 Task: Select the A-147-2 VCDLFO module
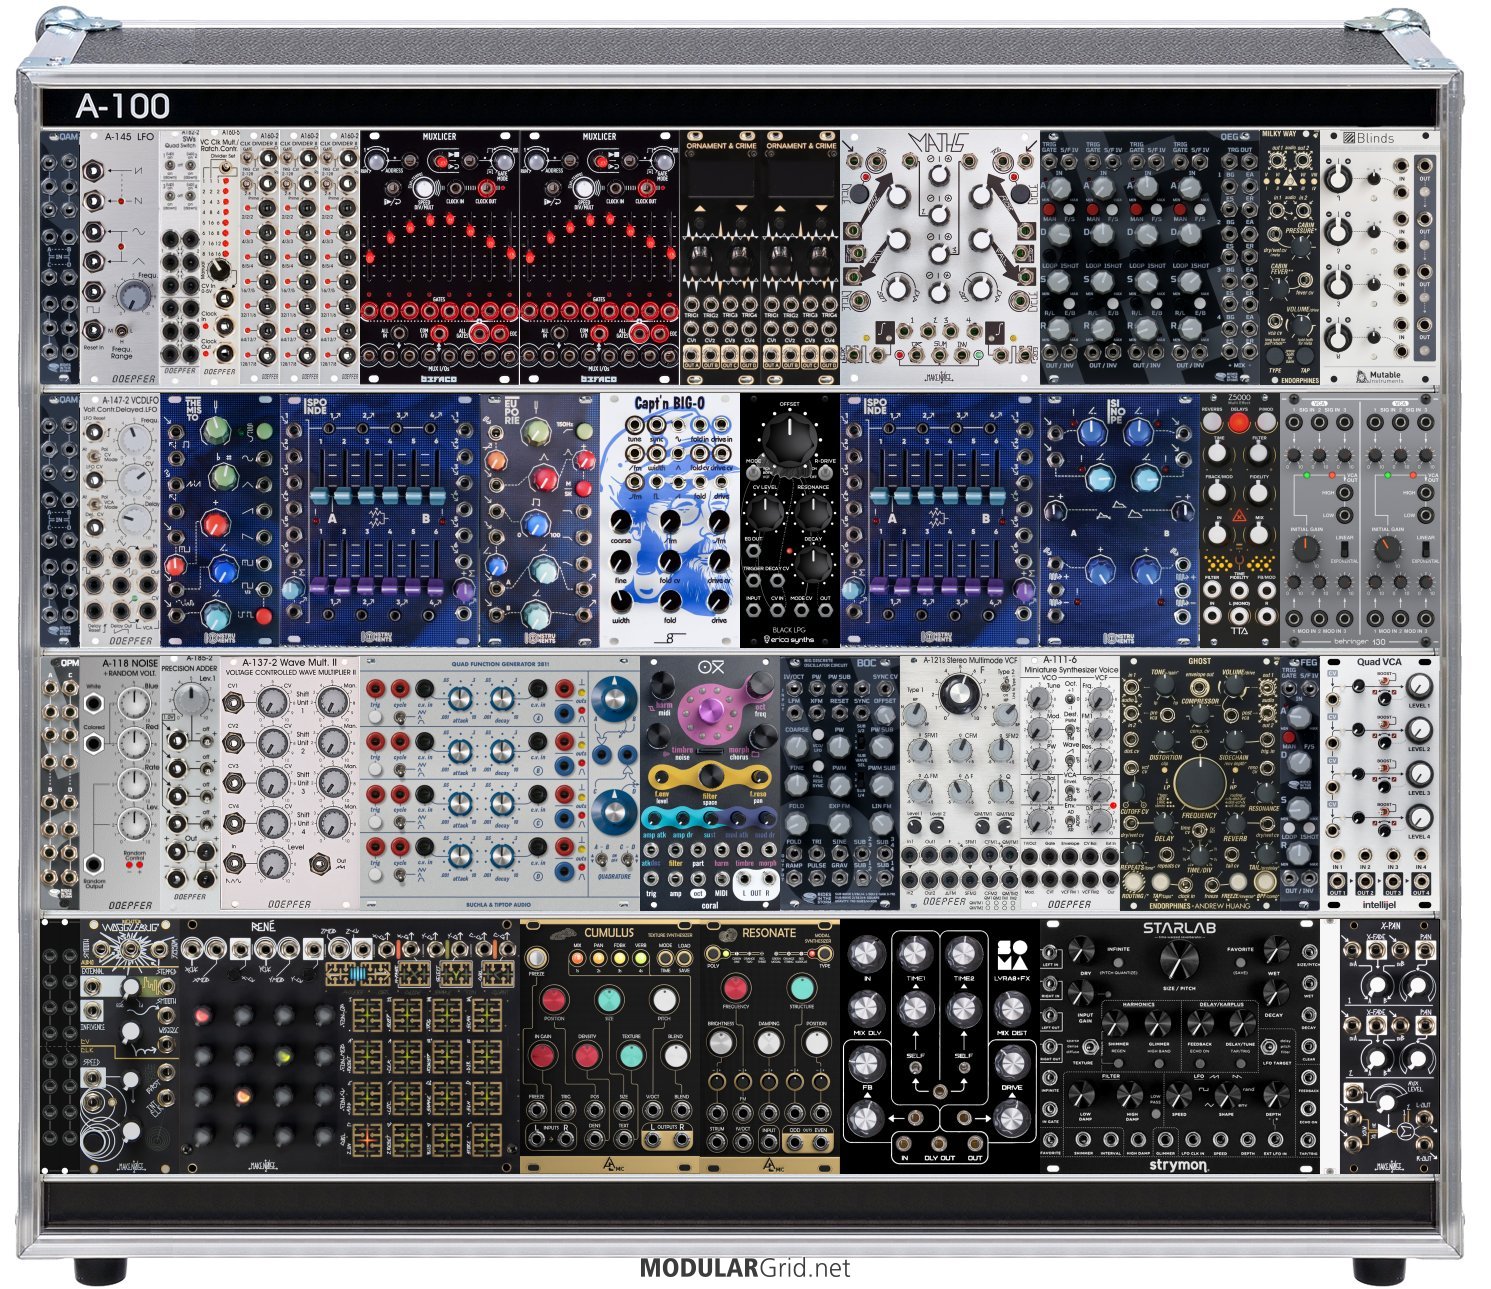pyautogui.click(x=120, y=519)
